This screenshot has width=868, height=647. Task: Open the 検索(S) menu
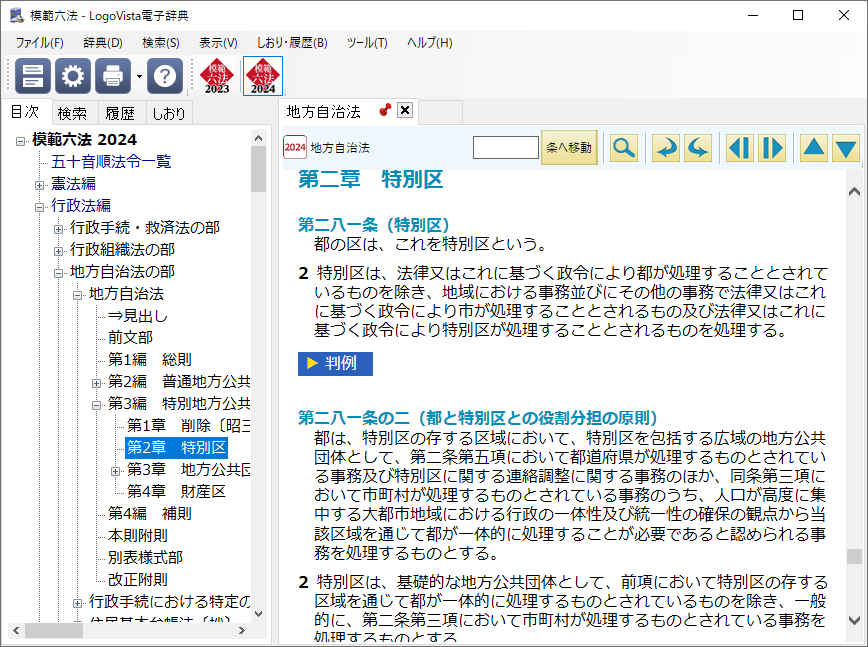(161, 43)
